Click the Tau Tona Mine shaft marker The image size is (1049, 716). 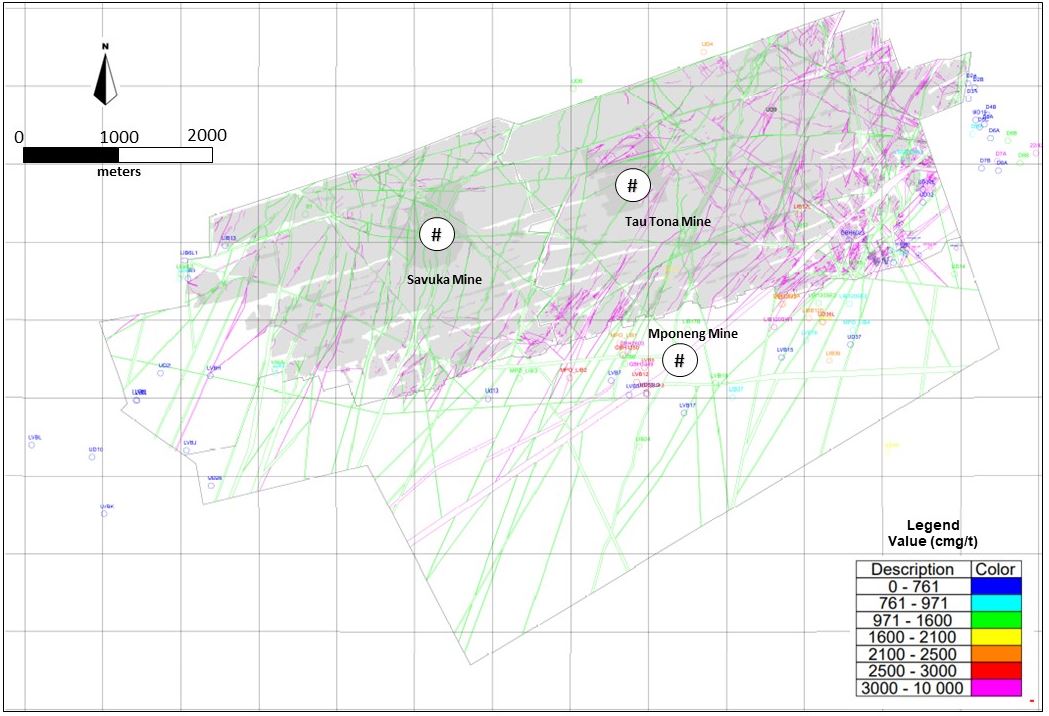632,185
